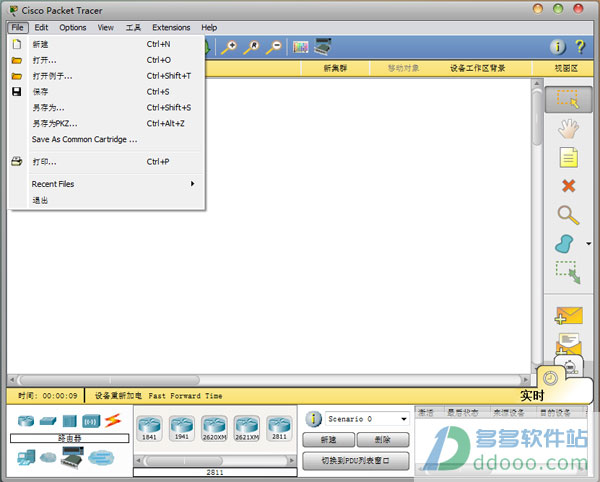Click the scenario 删除 button
The image size is (600, 482).
(383, 440)
